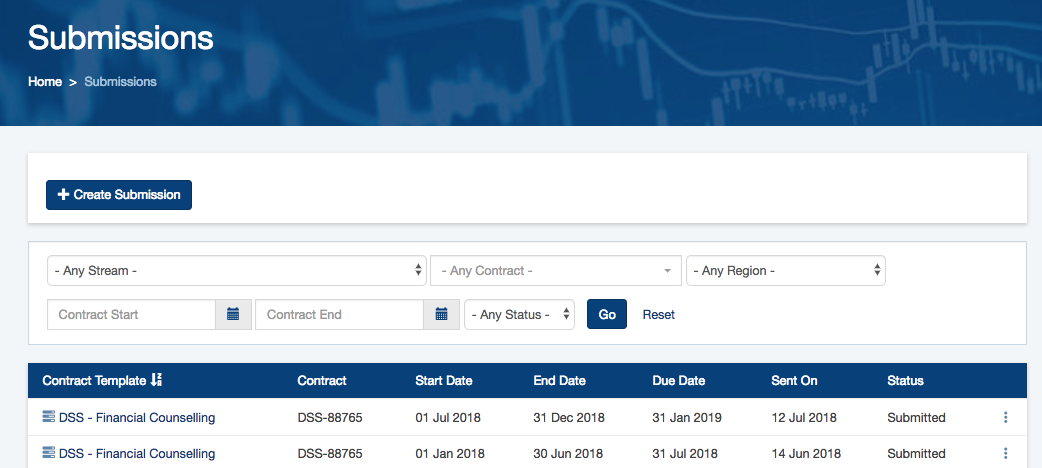Select the 31 Jan 2019 due date cell
Image resolution: width=1042 pixels, height=468 pixels.
coord(687,417)
